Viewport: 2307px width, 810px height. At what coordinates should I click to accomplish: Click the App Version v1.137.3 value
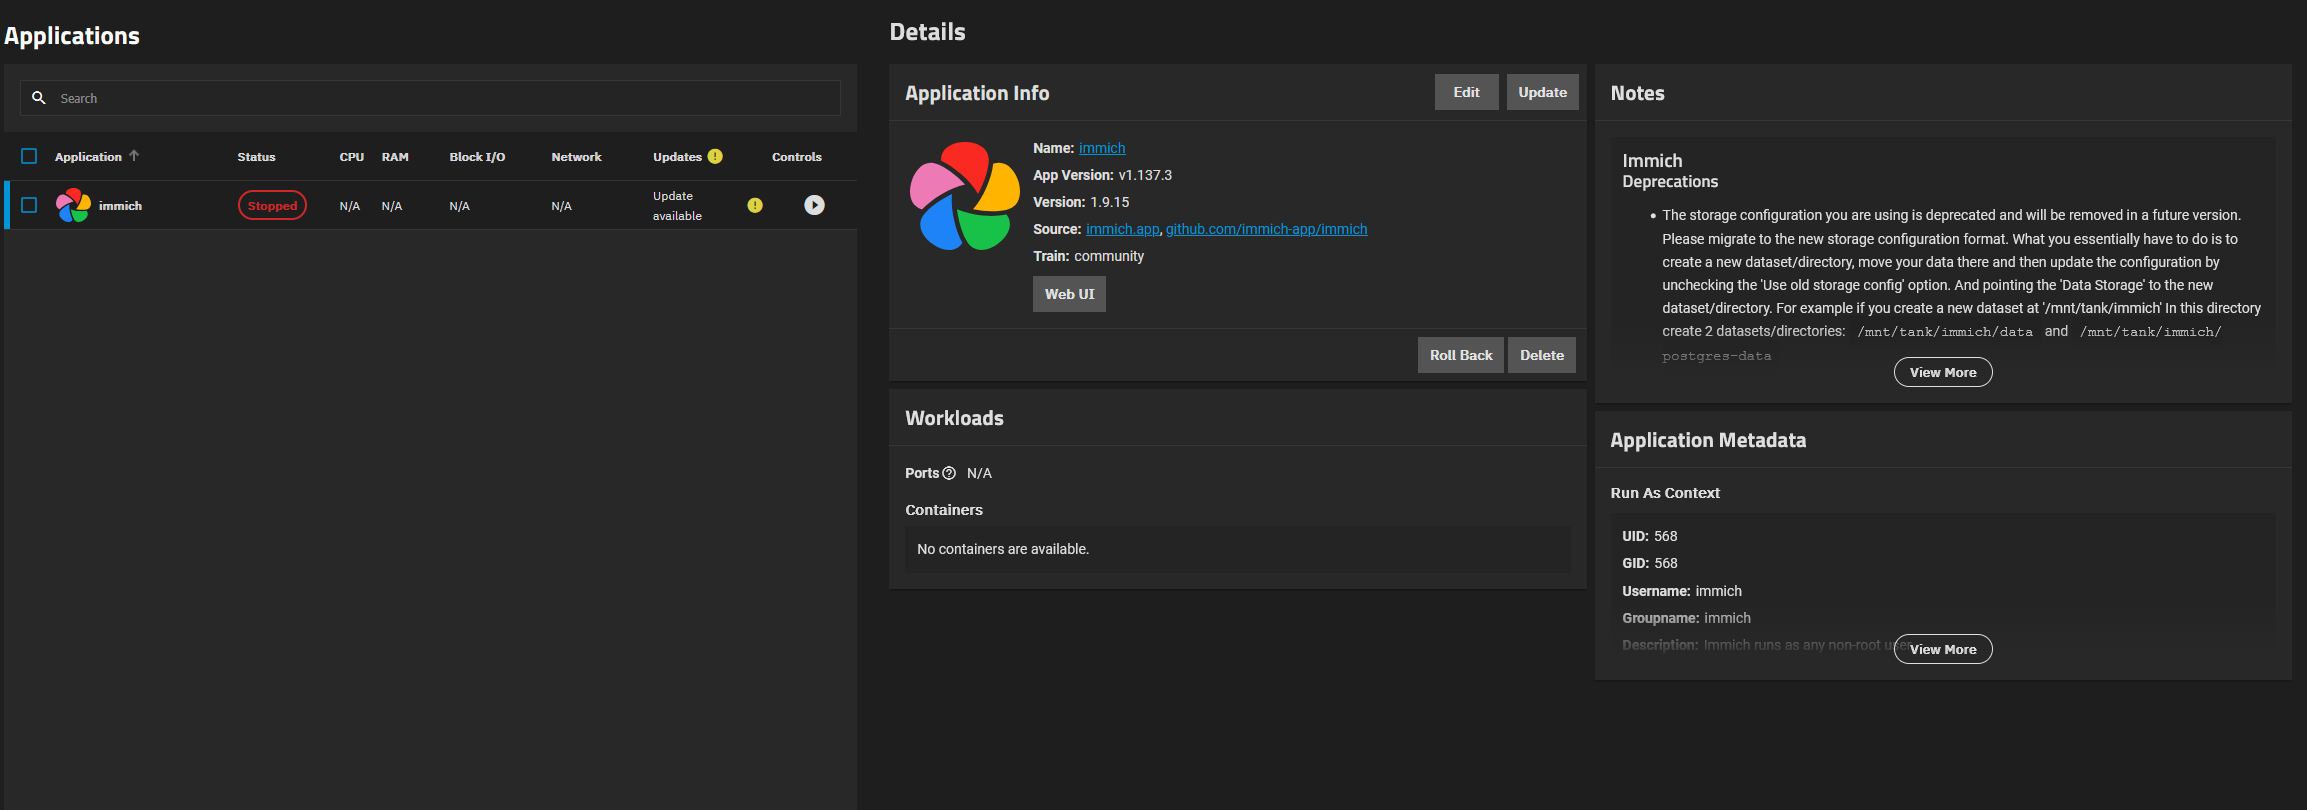click(1145, 175)
